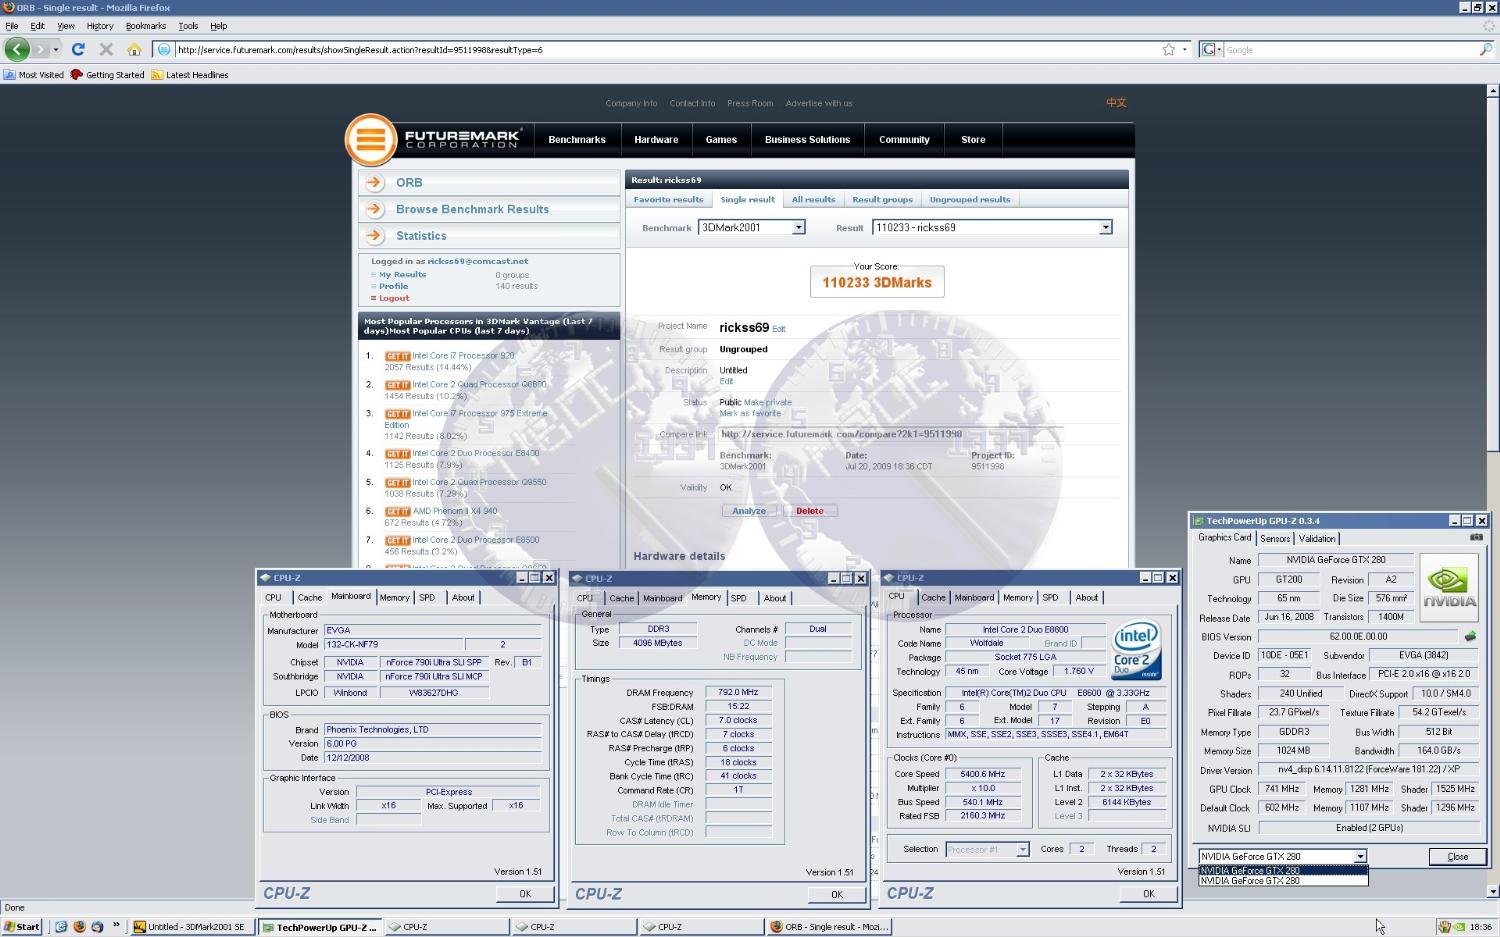Switch language with the 中文 link
Viewport: 1500px width, 937px height.
[x=1116, y=103]
